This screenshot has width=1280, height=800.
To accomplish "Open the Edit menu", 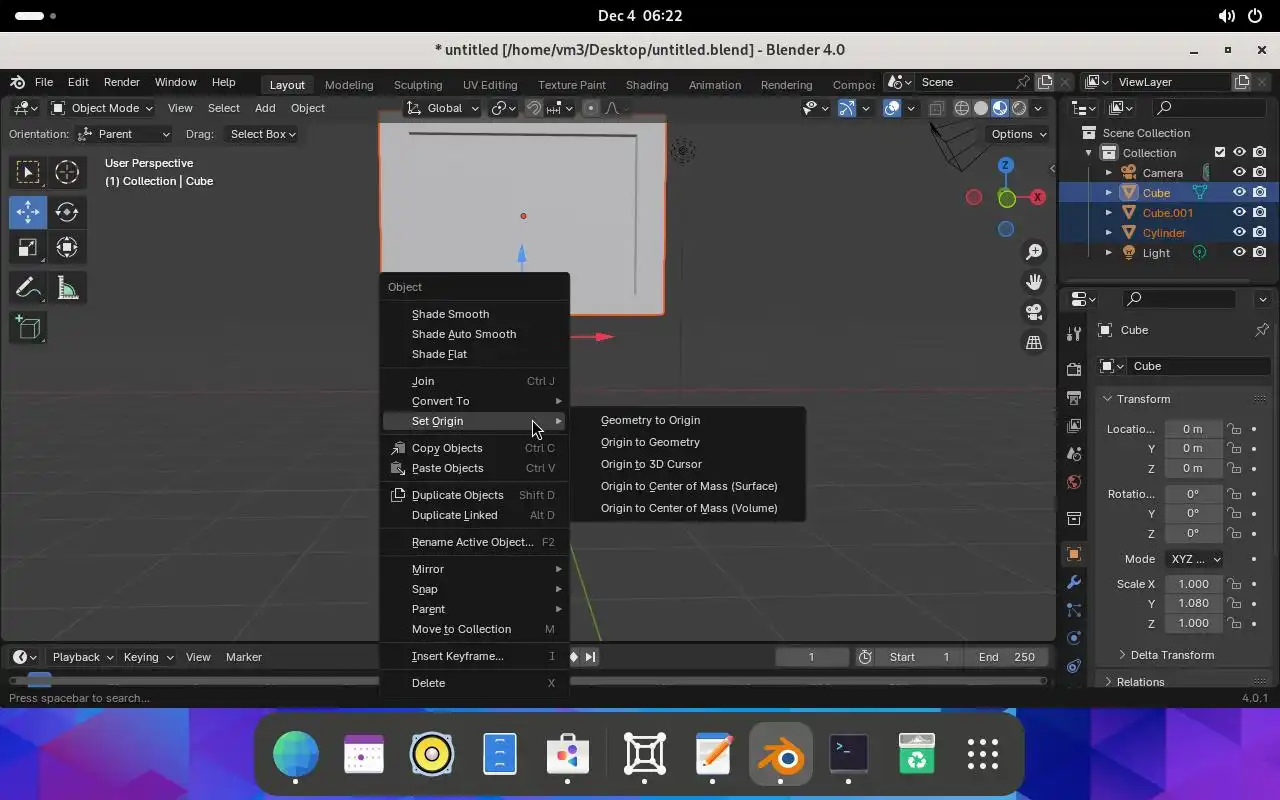I will point(78,82).
